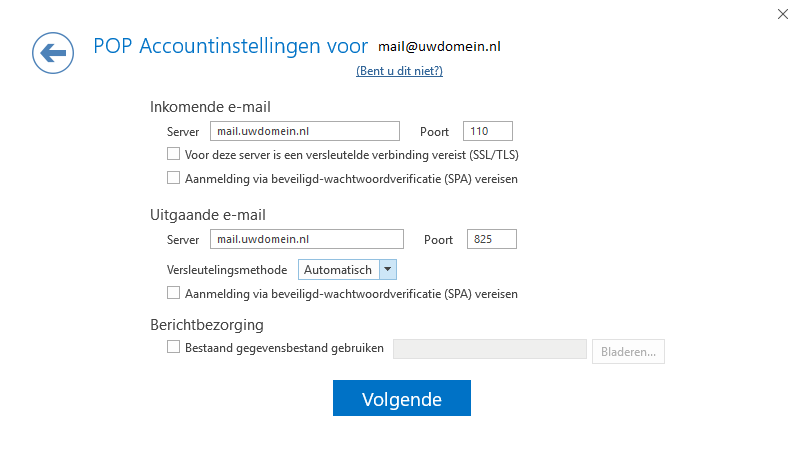
Task: Focus the incoming mail Server field
Action: 305,131
